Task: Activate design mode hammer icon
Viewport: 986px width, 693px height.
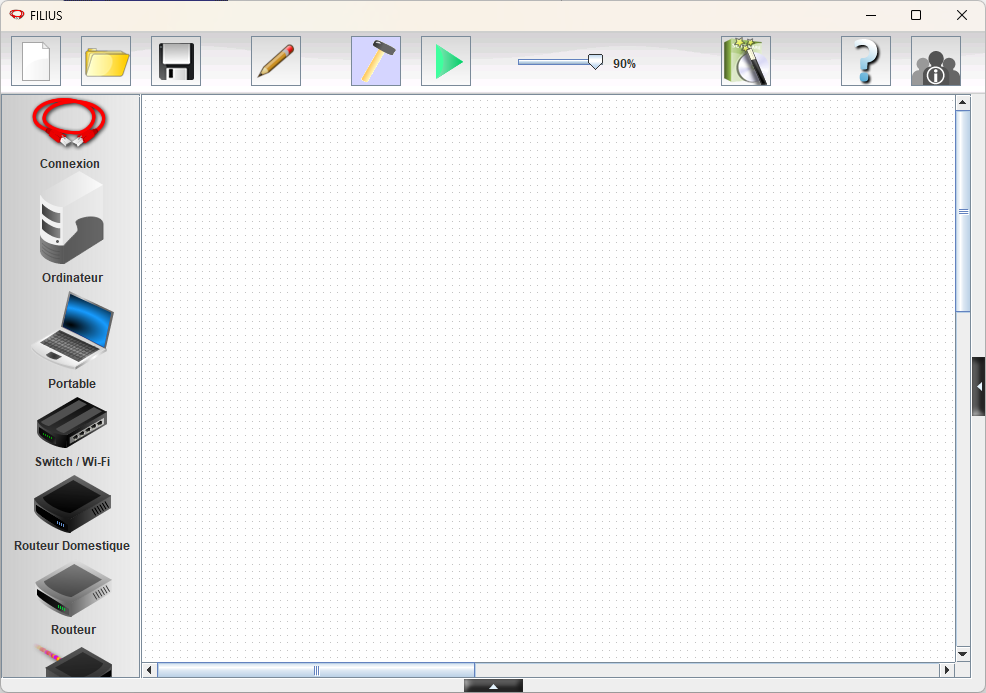Action: click(x=376, y=61)
